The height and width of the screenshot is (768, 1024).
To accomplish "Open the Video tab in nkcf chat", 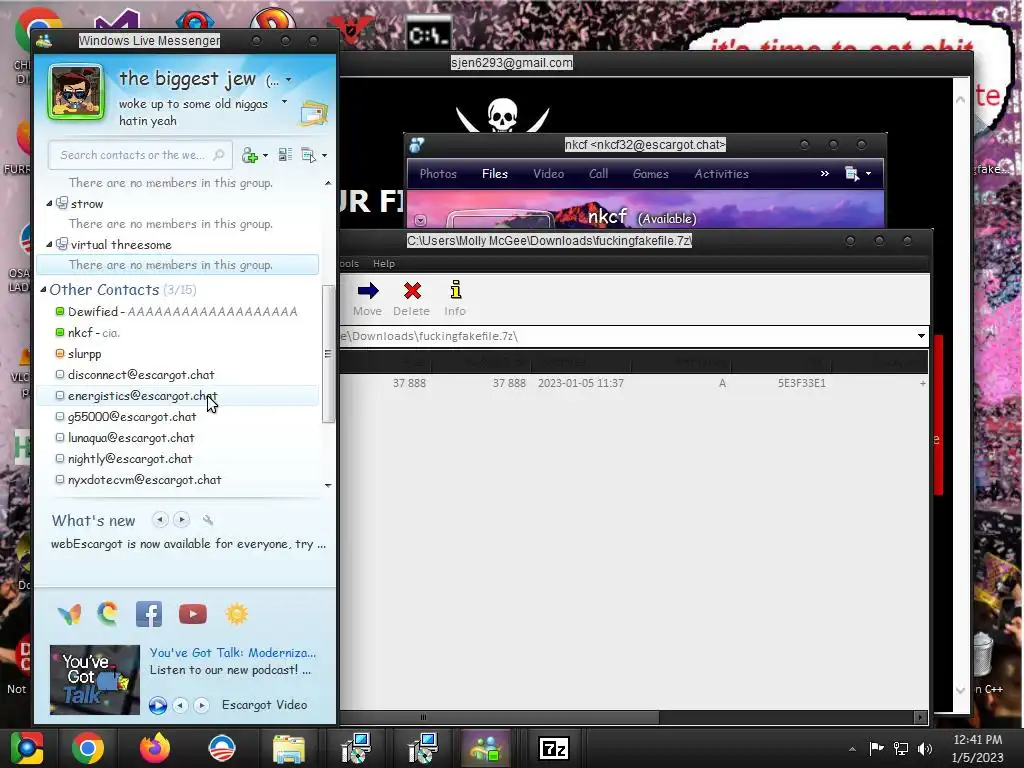I will (549, 174).
